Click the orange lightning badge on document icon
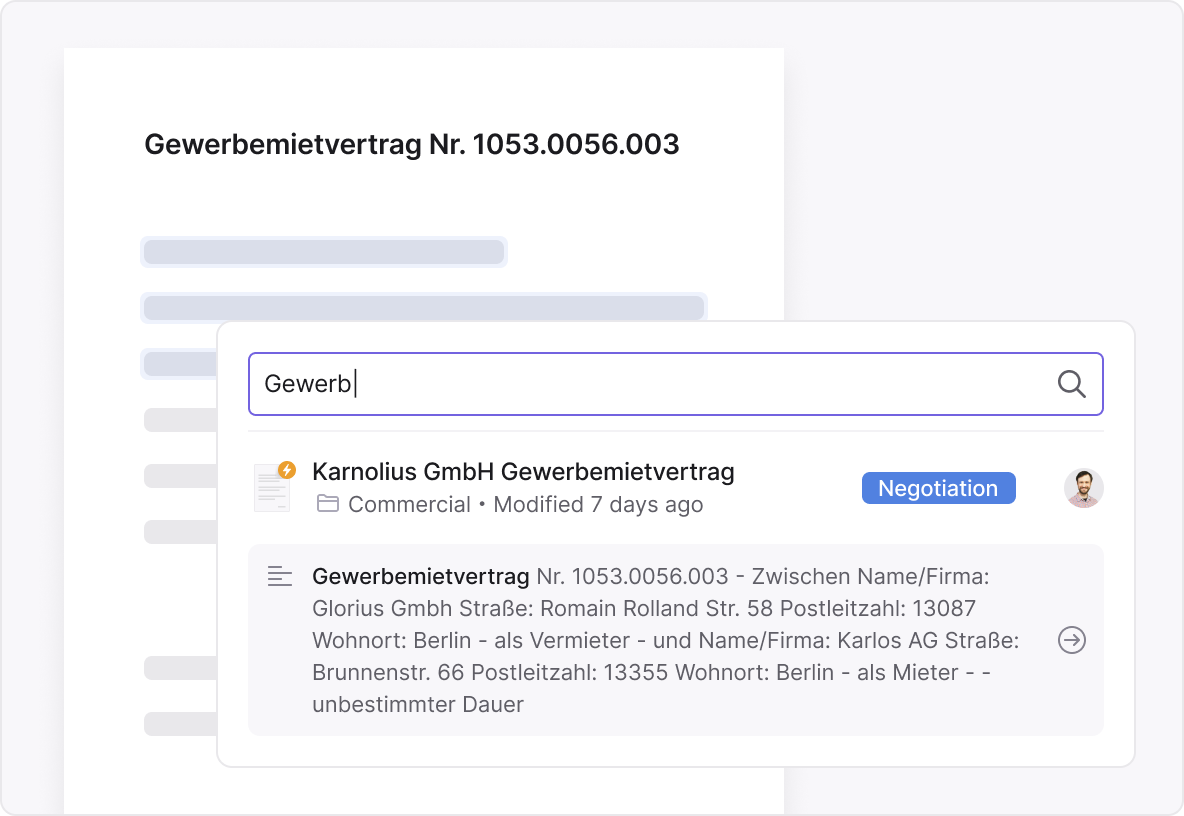1184x816 pixels. point(287,469)
